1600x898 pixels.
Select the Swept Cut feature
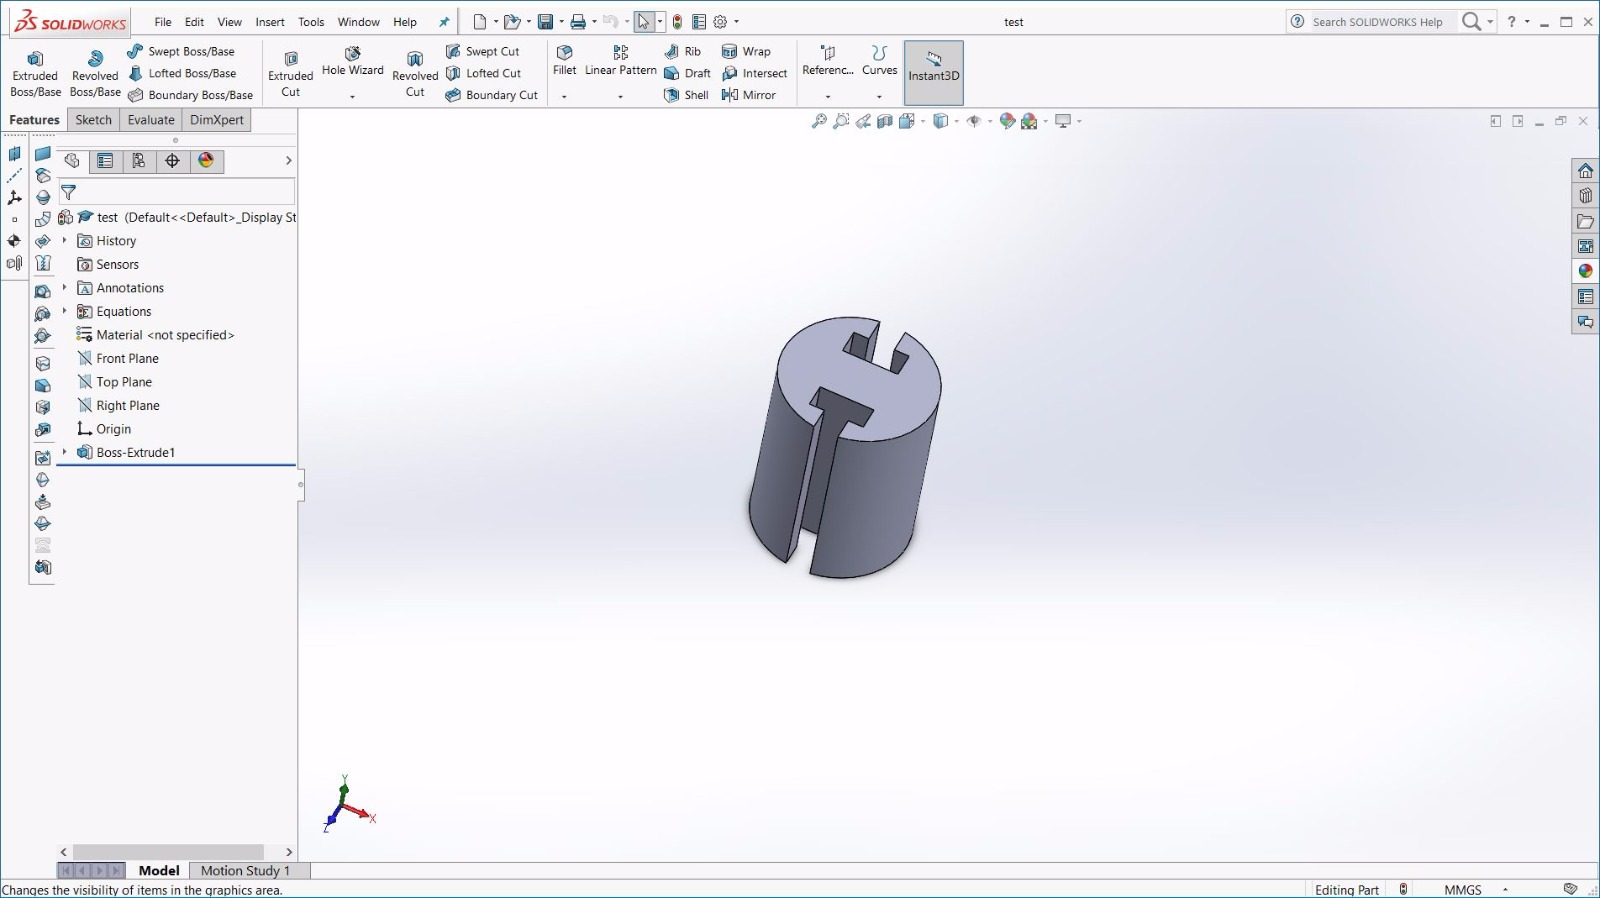click(x=482, y=51)
